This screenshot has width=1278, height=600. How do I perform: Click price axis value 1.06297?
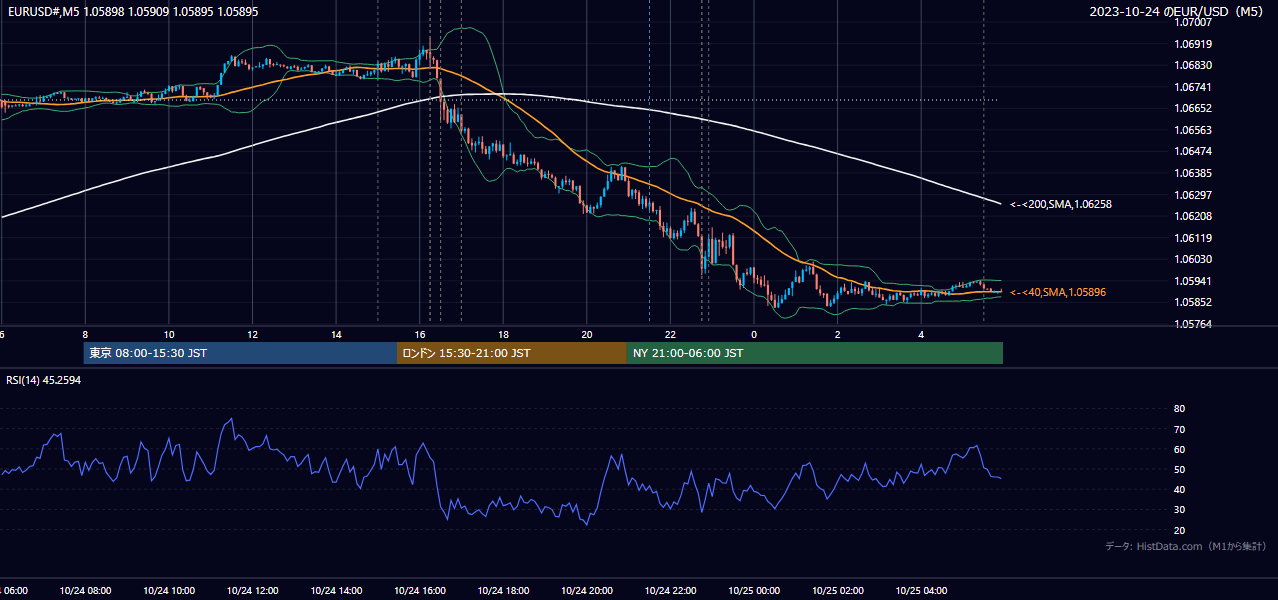(x=1194, y=195)
